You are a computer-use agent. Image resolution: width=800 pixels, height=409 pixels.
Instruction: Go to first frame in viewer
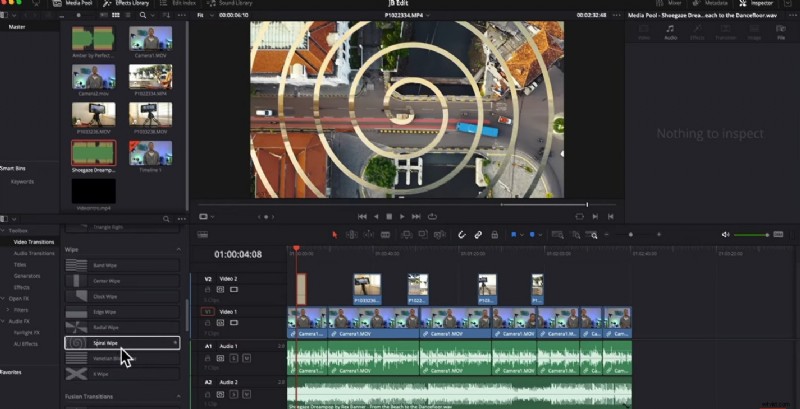[x=362, y=217]
